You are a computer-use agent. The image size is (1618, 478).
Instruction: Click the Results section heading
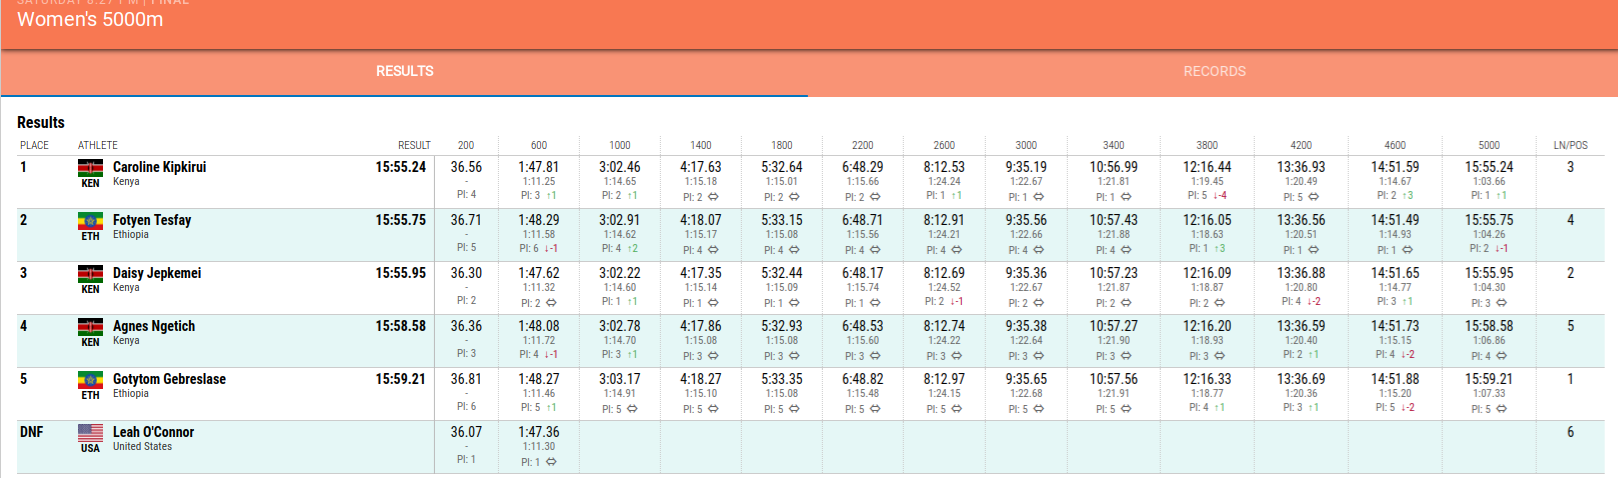[x=41, y=122]
